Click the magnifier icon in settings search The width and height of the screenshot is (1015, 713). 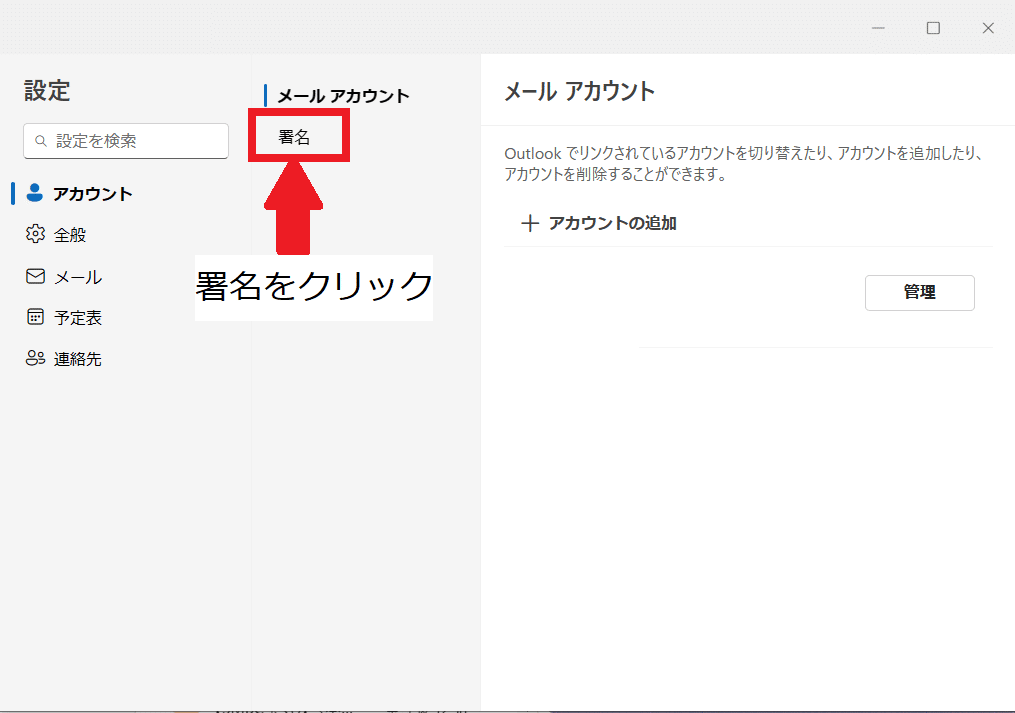pyautogui.click(x=41, y=141)
